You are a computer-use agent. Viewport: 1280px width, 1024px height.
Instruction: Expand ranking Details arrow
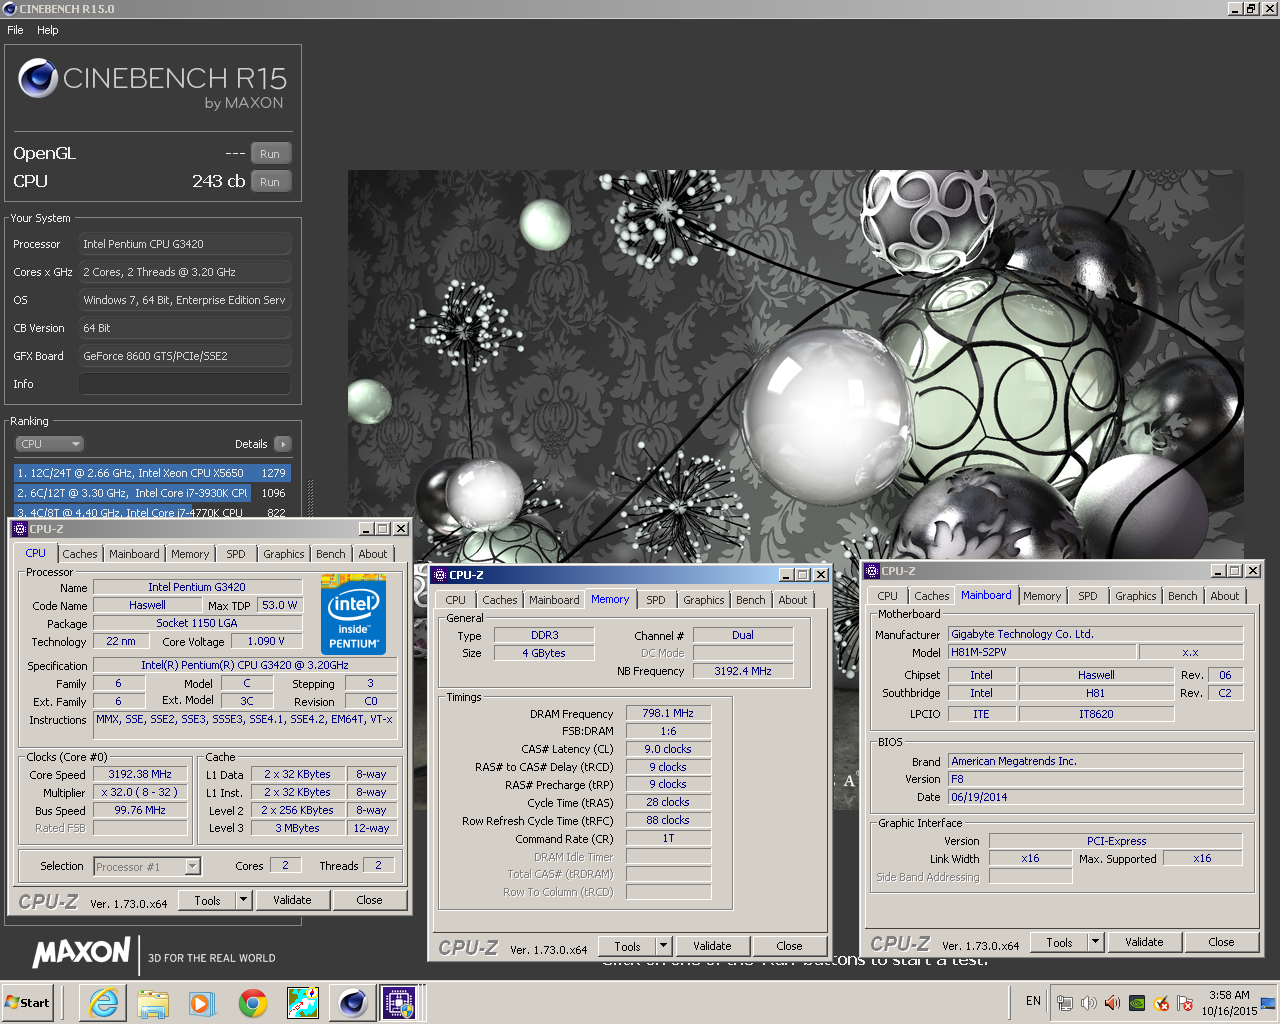(x=283, y=444)
